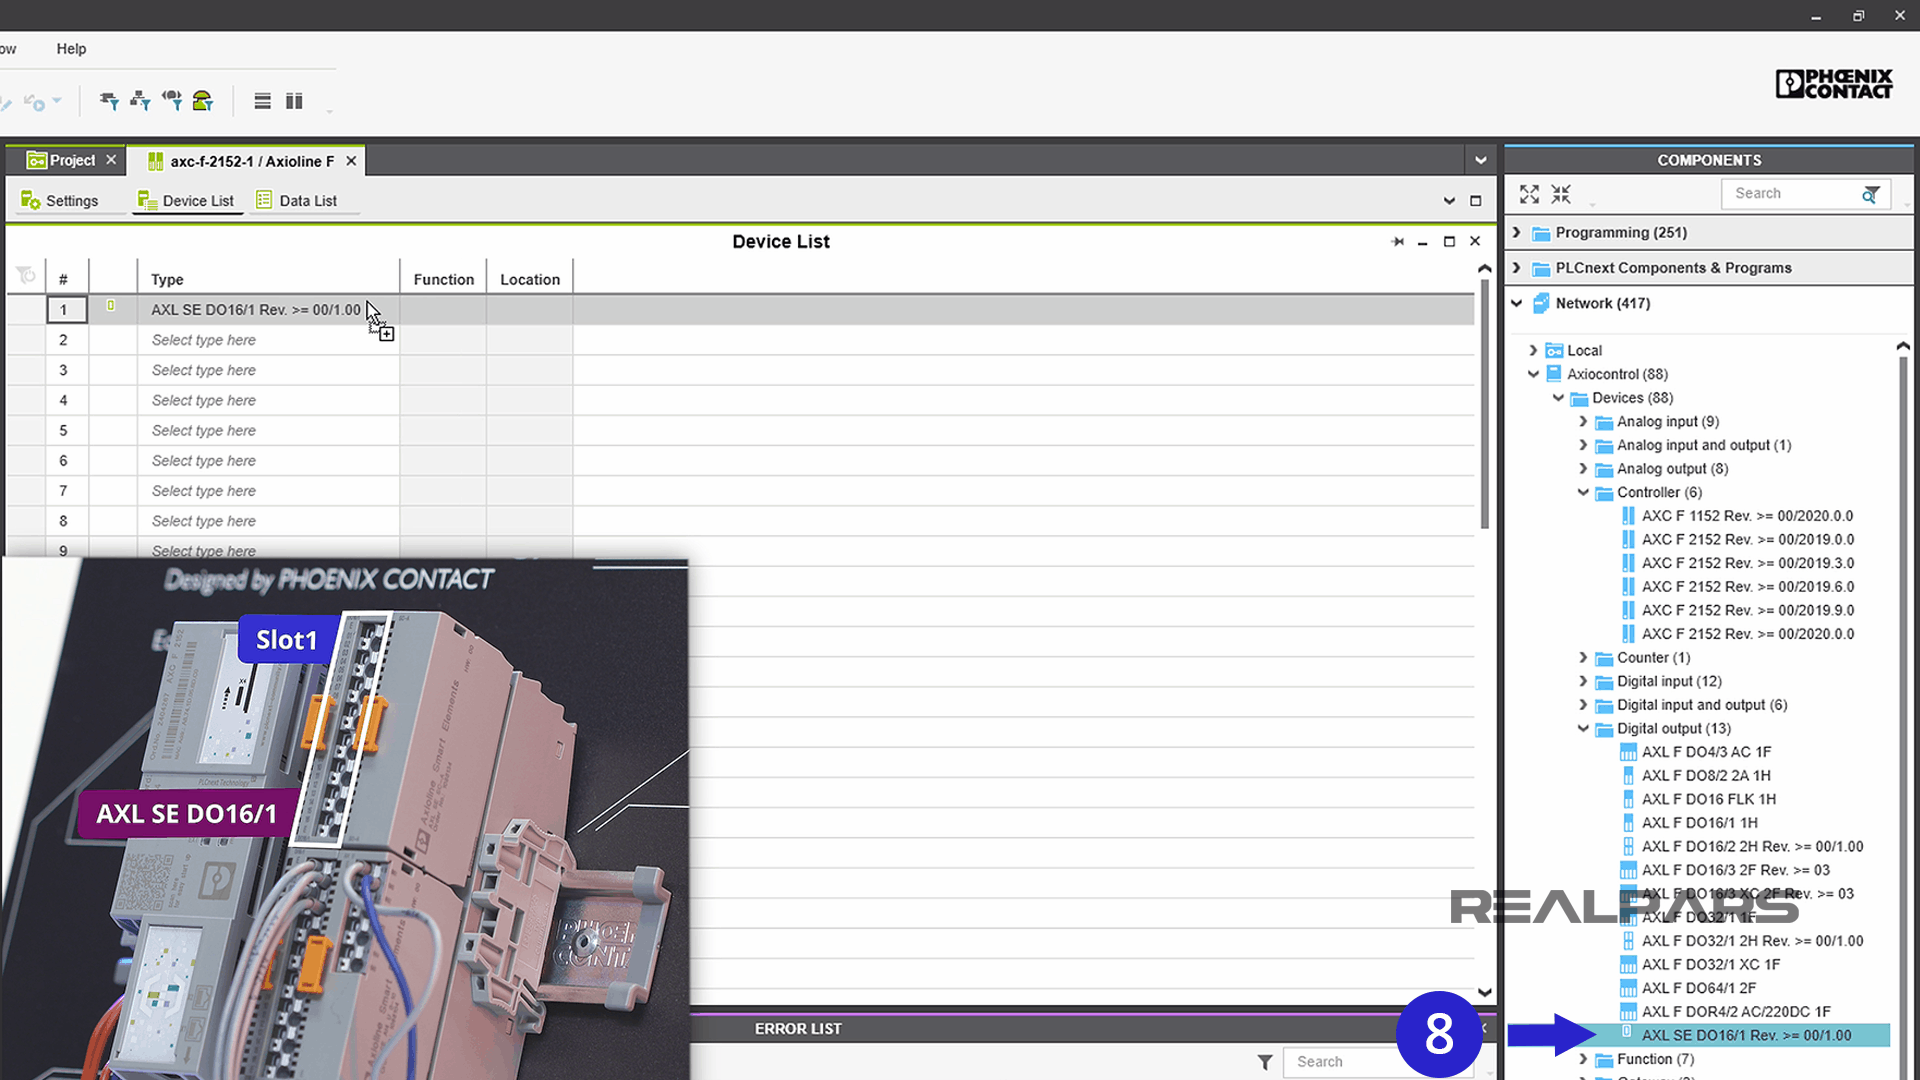Expand Digital input and output (6) folder

pos(1583,705)
